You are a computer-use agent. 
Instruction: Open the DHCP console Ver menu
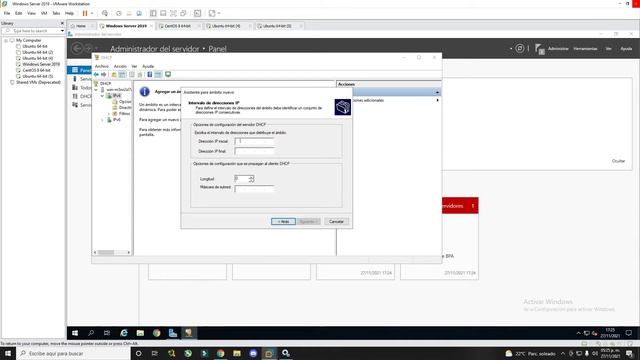pos(134,66)
